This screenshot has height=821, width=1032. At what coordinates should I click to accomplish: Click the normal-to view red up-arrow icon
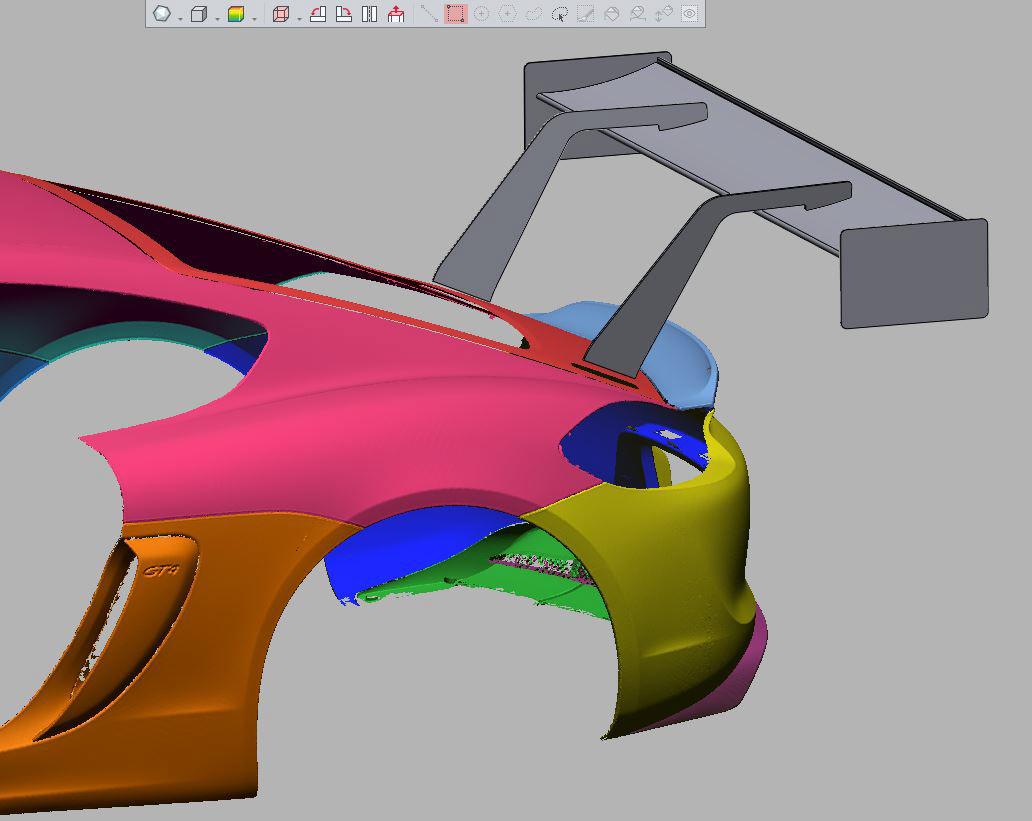pos(396,14)
